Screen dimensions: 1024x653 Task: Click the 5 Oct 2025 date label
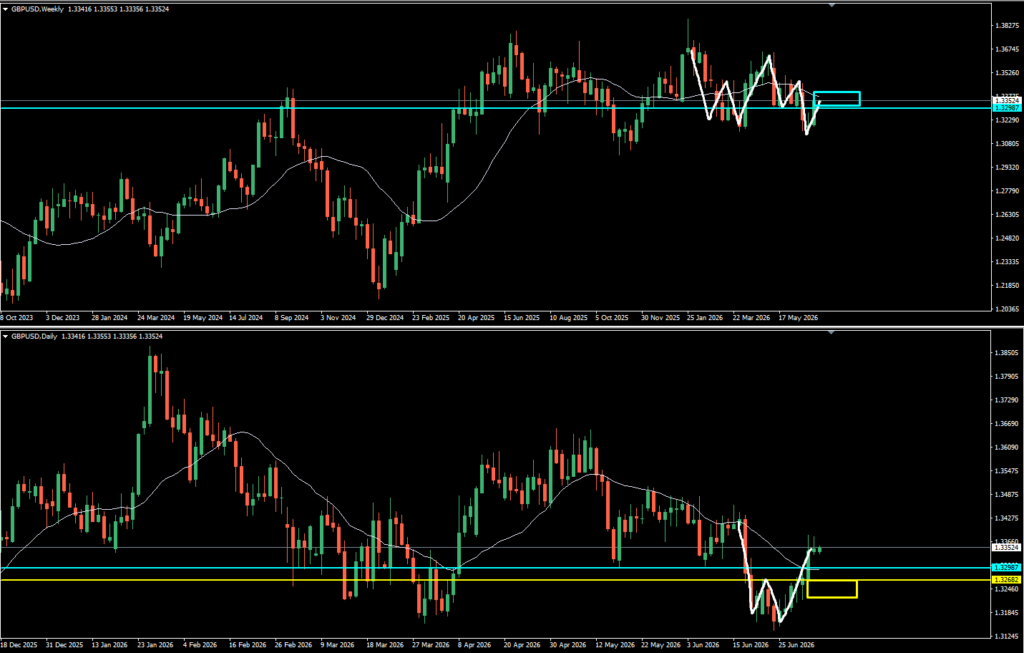pos(611,318)
